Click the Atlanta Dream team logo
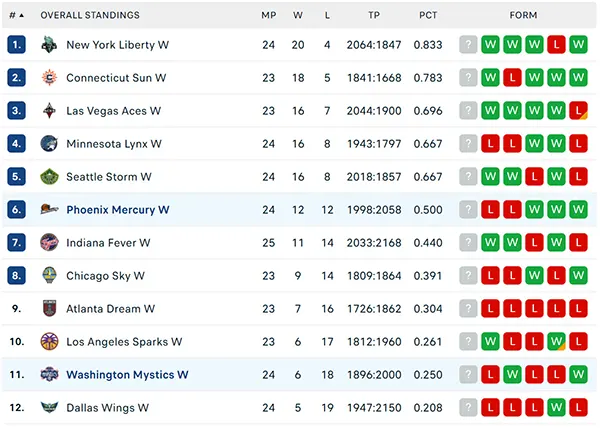The width and height of the screenshot is (600, 428). click(49, 309)
